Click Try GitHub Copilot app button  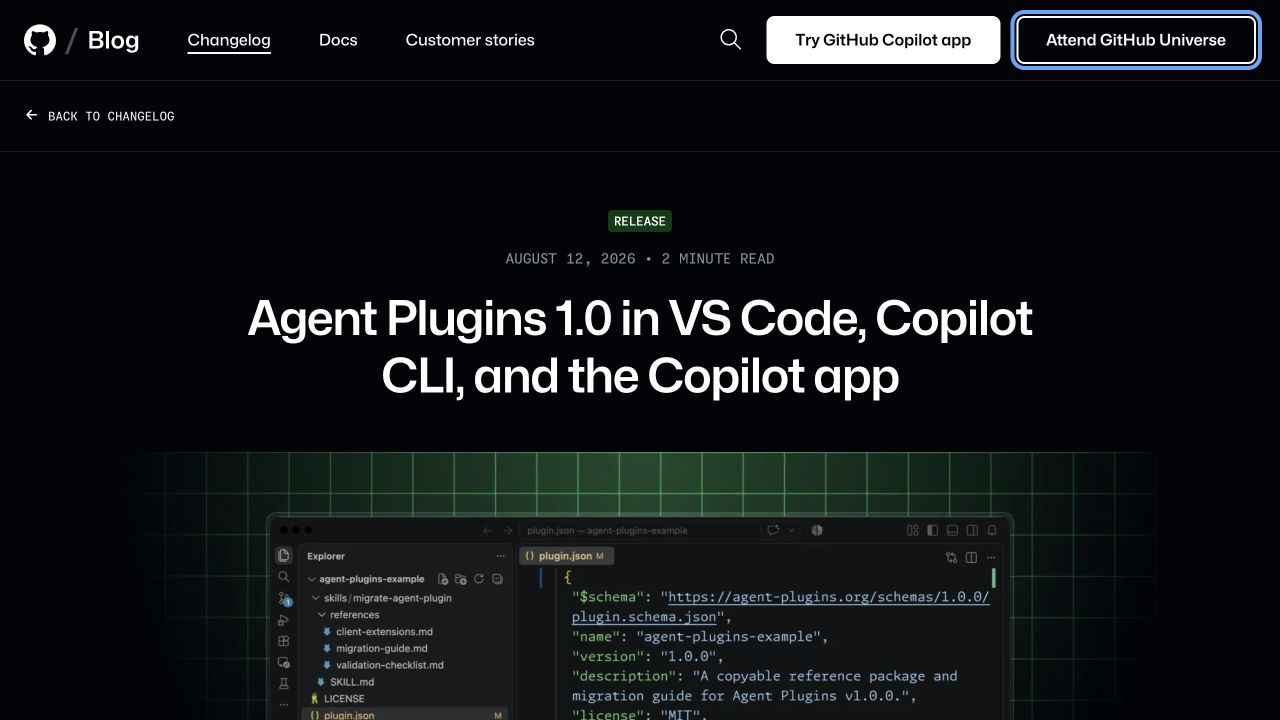pos(883,40)
